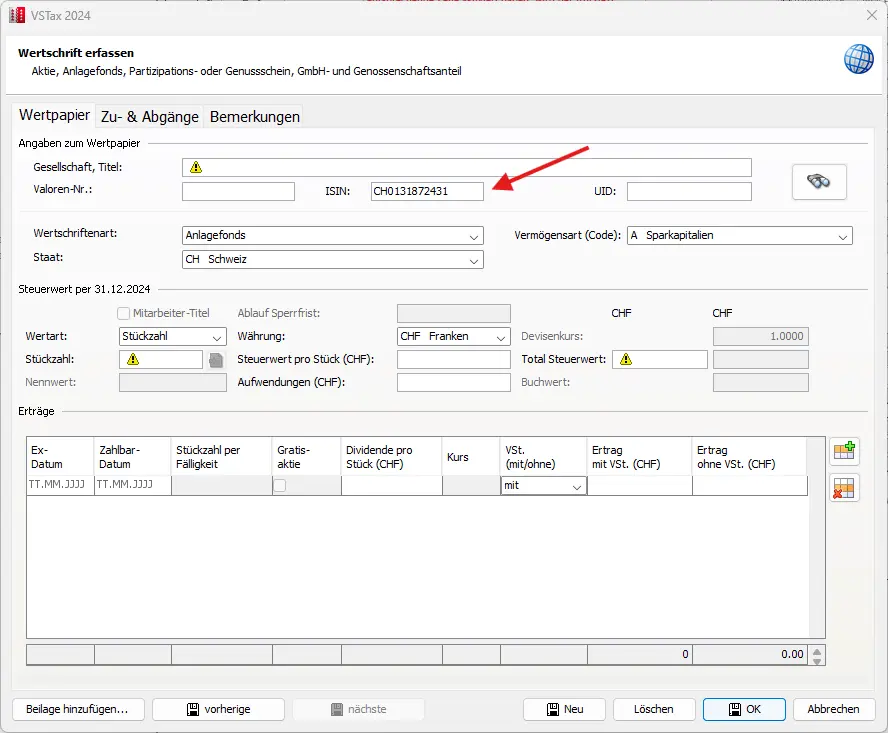Toggle the Gratisaktie checkbox in table row
Viewport: 888px width, 733px height.
click(x=280, y=486)
